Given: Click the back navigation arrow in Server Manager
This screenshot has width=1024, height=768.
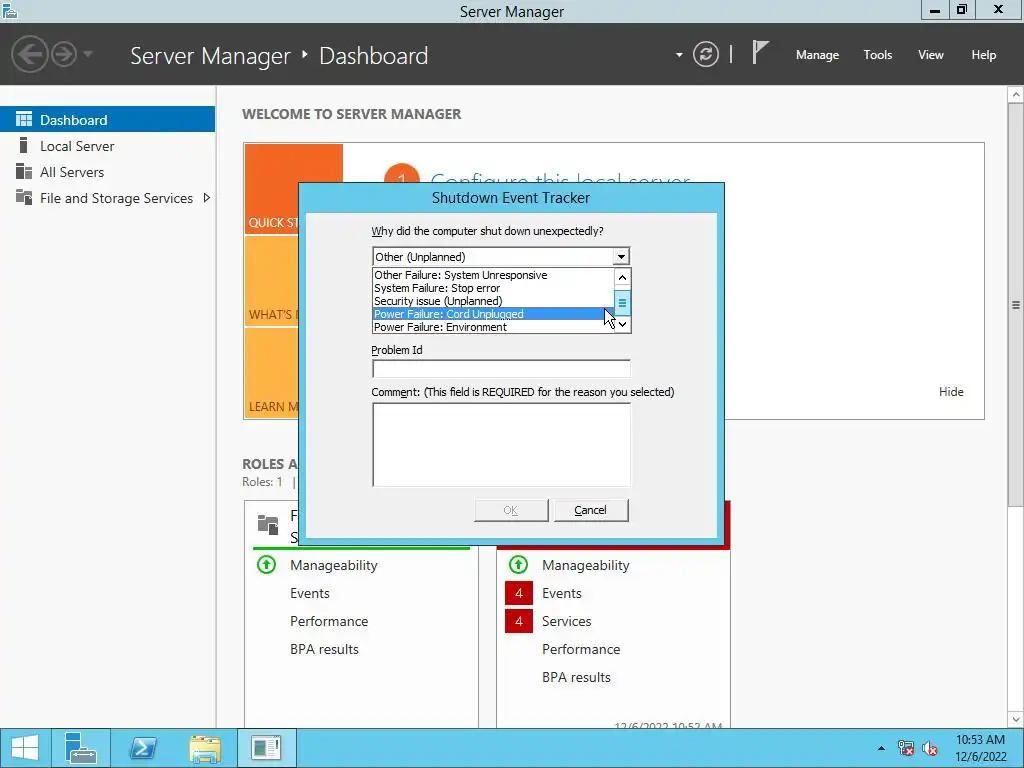Looking at the screenshot, I should (29, 54).
